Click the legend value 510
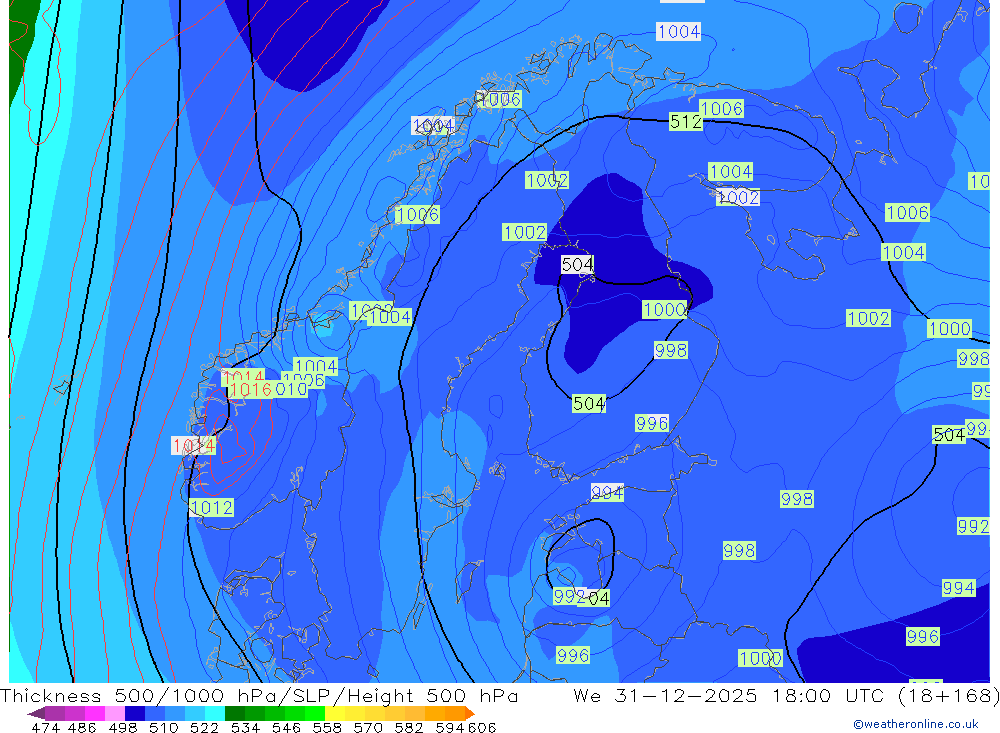The width and height of the screenshot is (1000, 733). coord(164,728)
